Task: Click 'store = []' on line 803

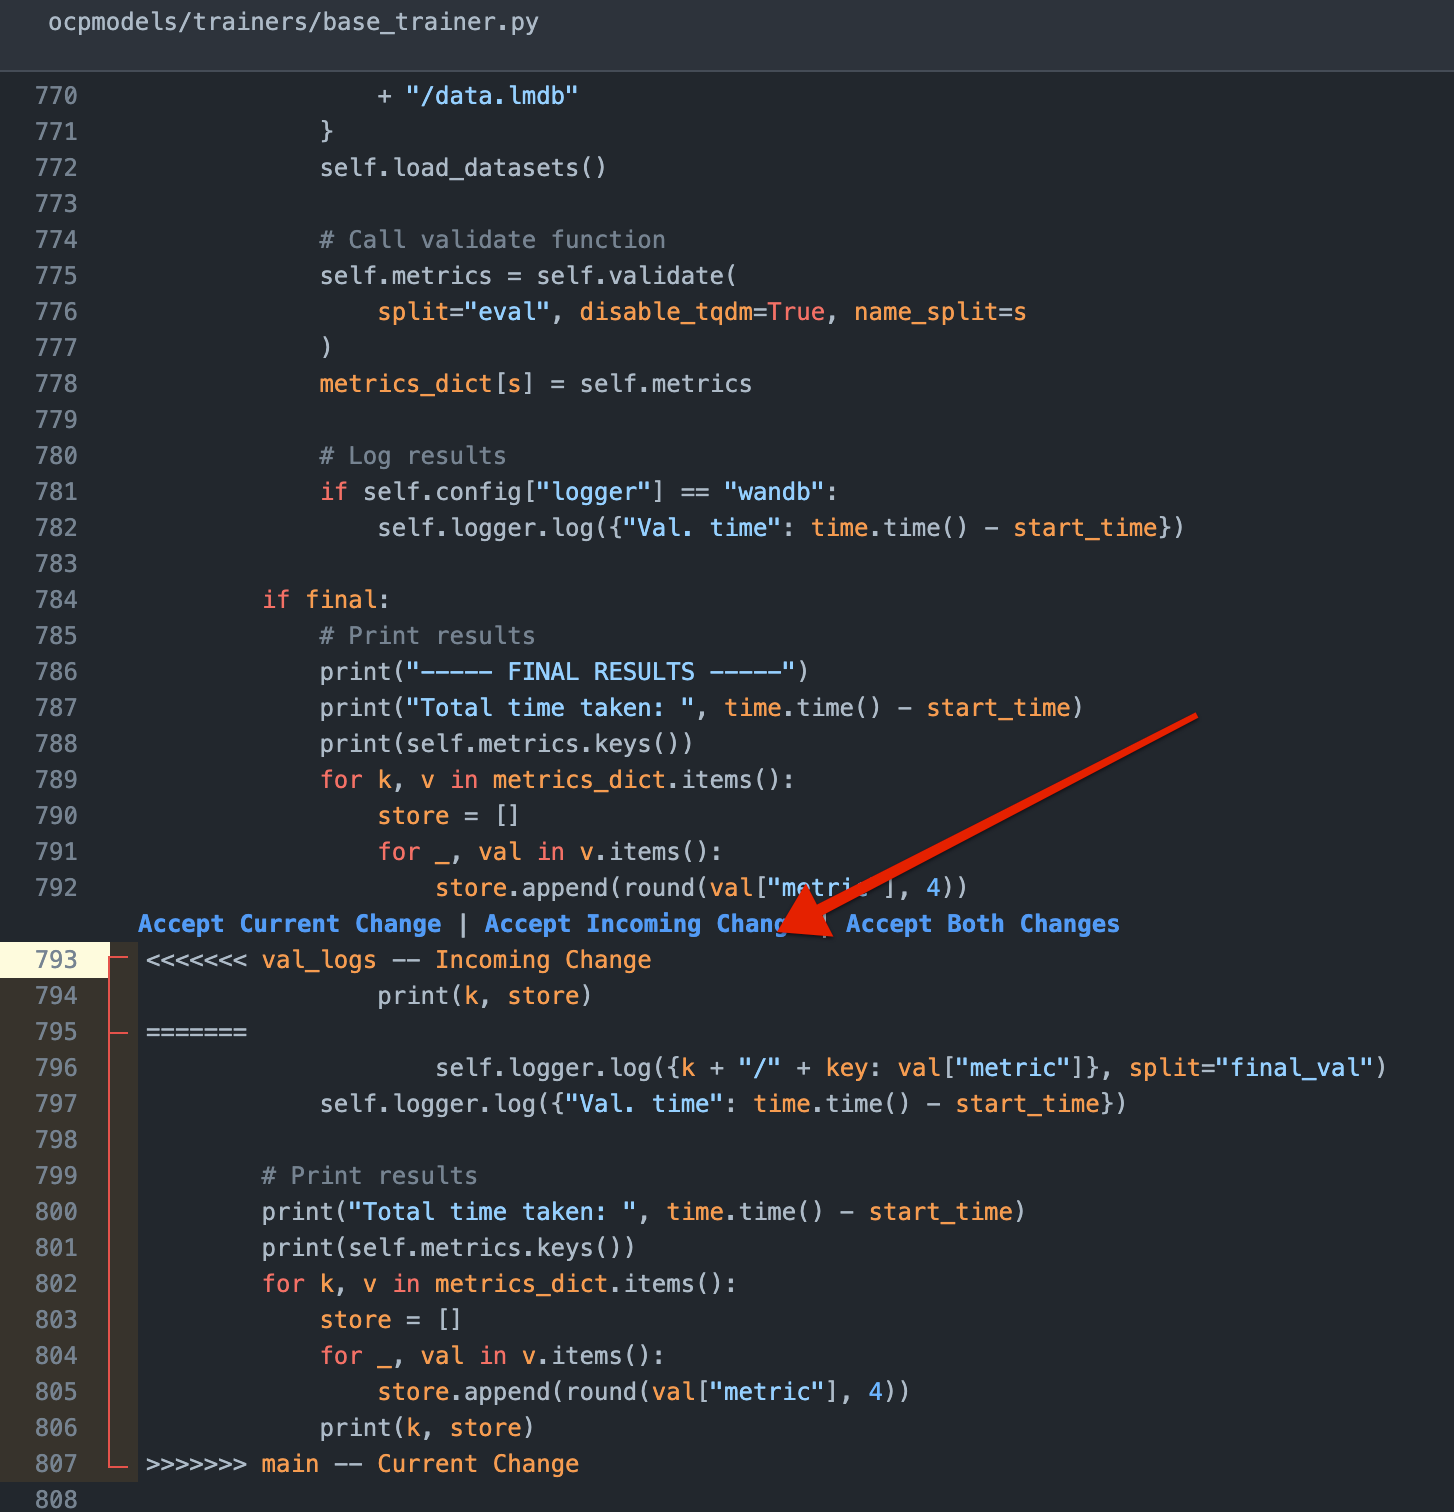Action: pyautogui.click(x=390, y=1320)
